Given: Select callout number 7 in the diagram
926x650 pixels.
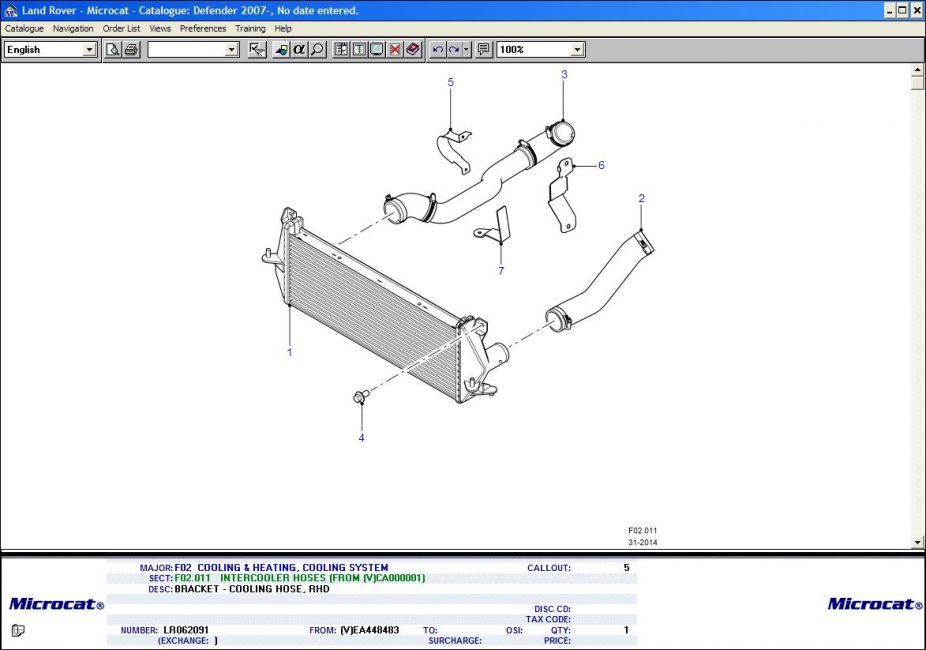Looking at the screenshot, I should [x=501, y=271].
